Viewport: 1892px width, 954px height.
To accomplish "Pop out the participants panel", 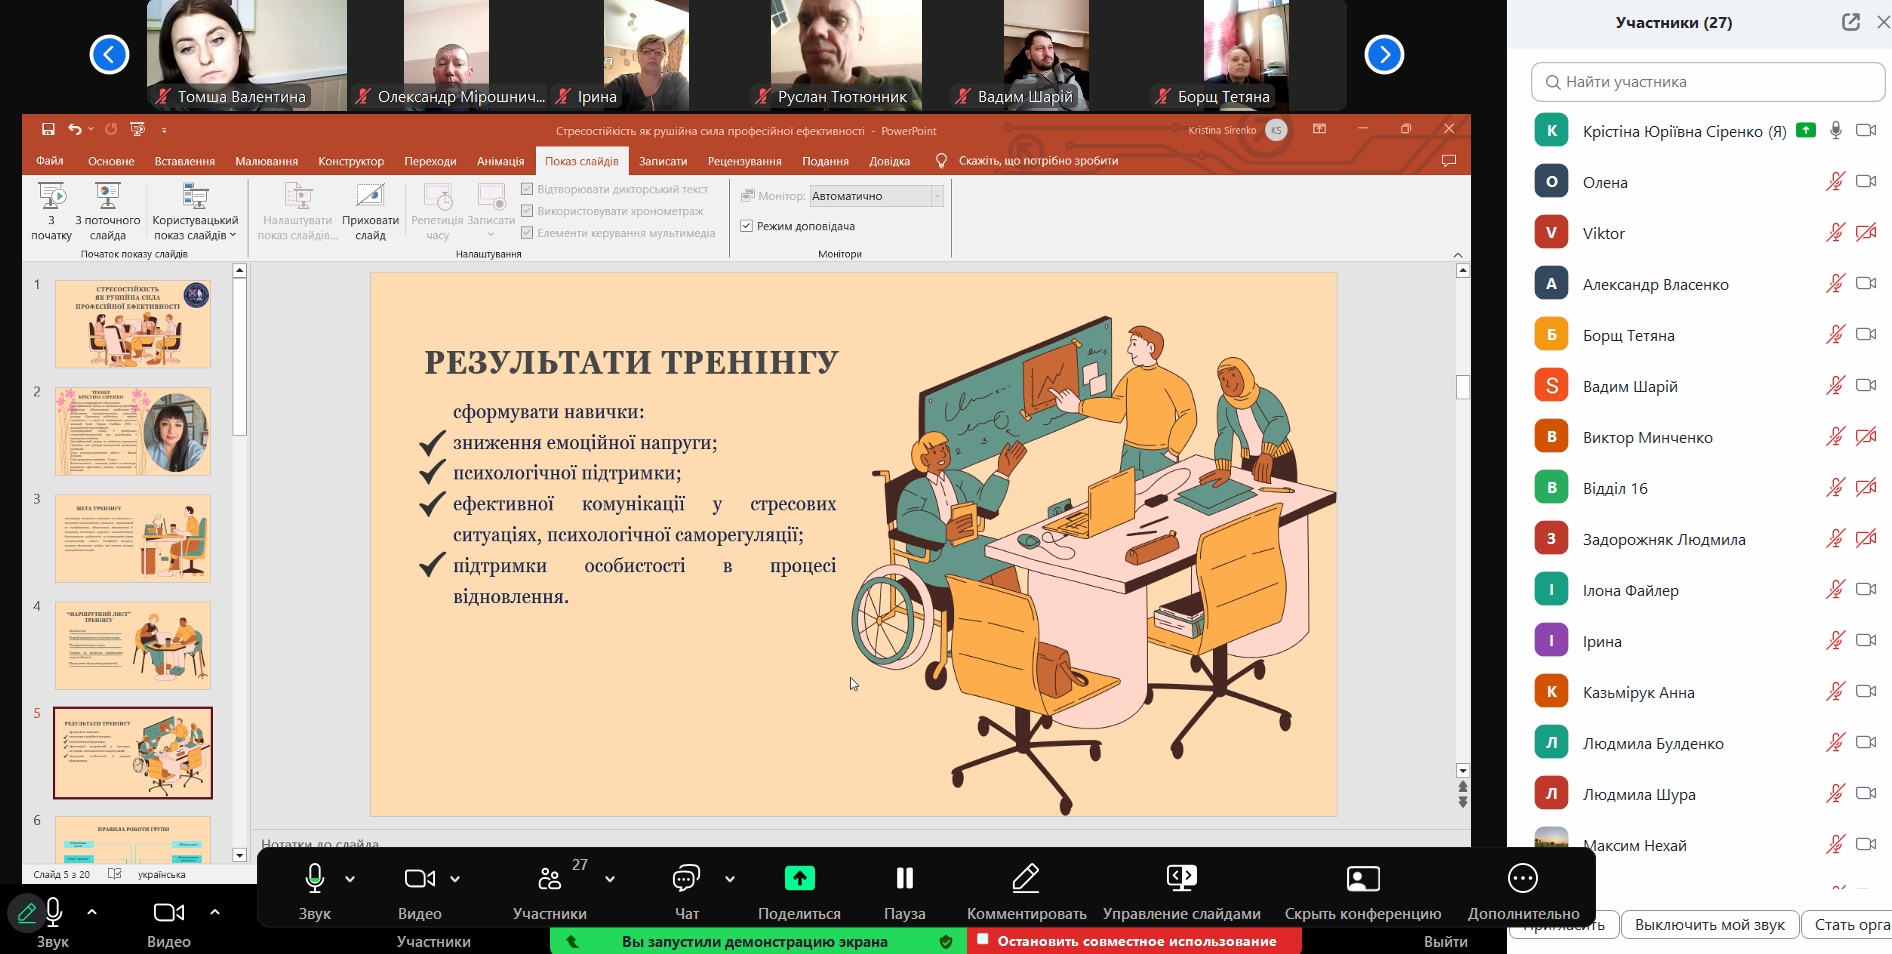I will coord(1851,22).
